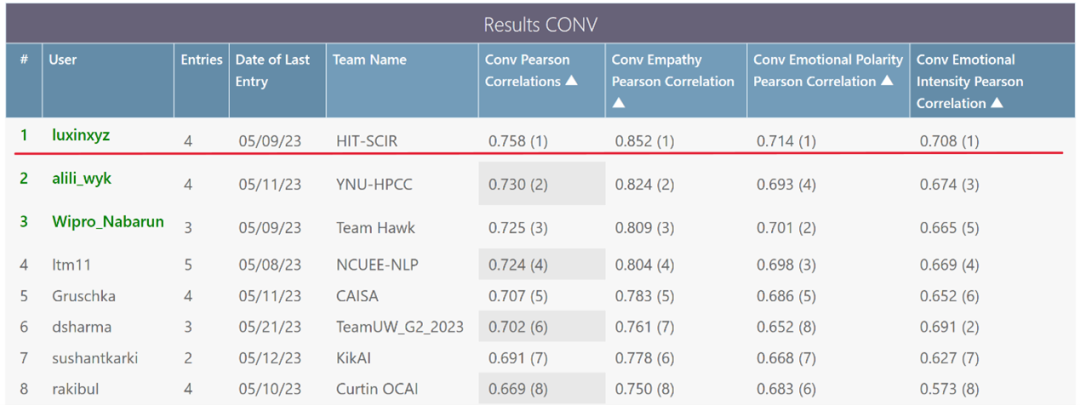Sort by the User column header
The width and height of the screenshot is (1080, 405).
tap(63, 60)
